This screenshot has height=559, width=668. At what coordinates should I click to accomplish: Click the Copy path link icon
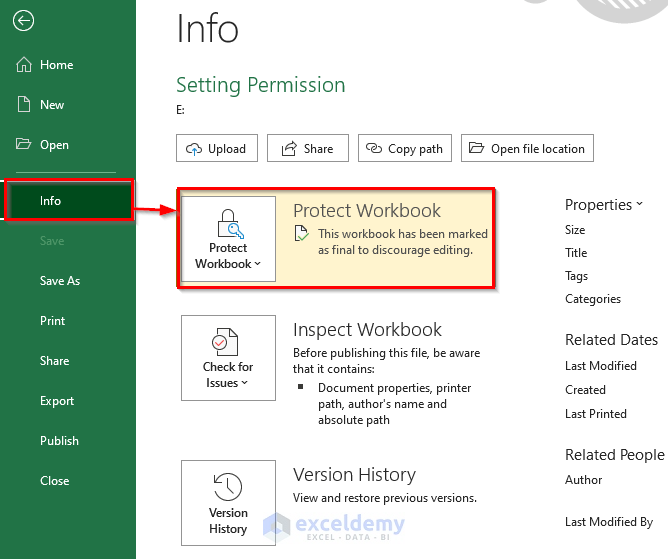coord(374,149)
